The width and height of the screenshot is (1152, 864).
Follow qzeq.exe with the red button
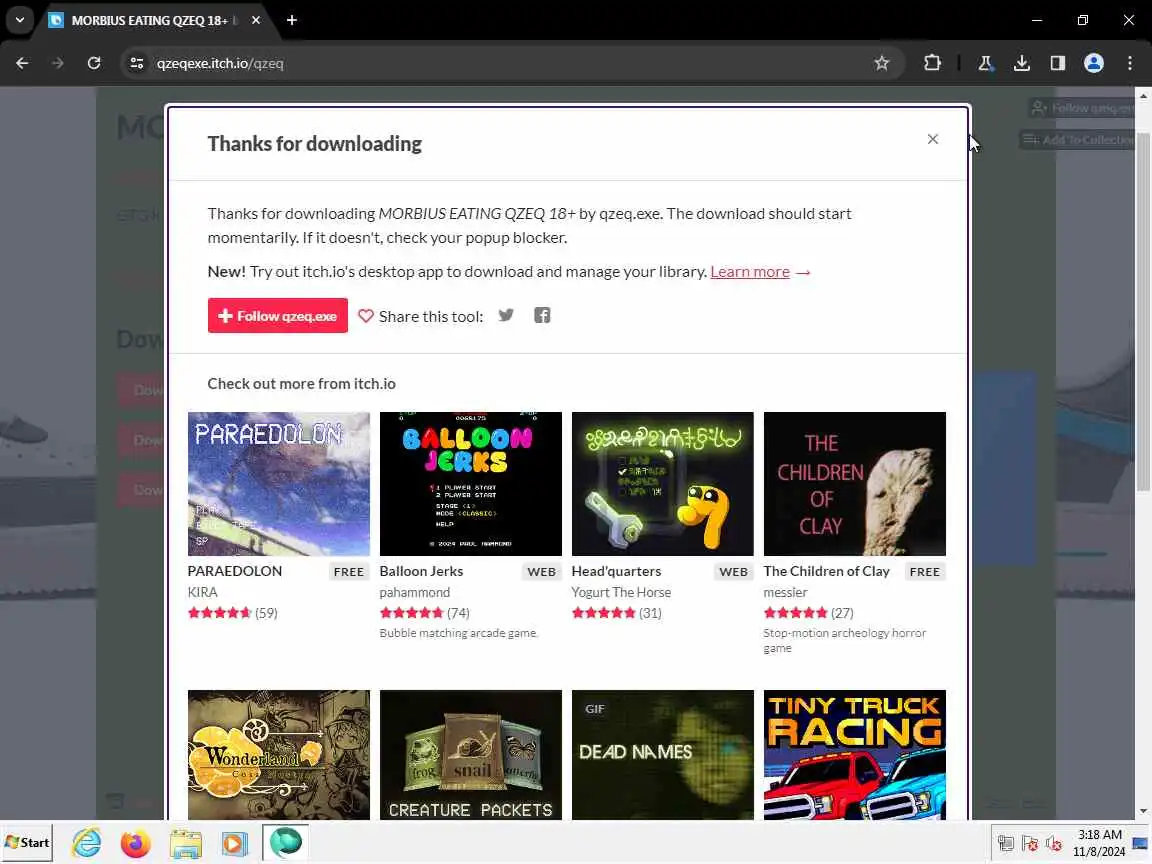click(x=278, y=315)
